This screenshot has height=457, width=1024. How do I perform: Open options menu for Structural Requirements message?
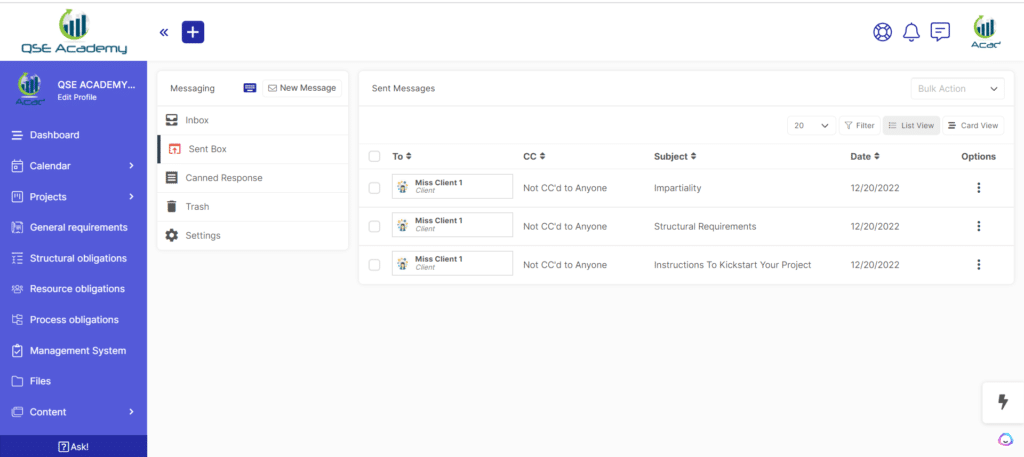pos(978,227)
